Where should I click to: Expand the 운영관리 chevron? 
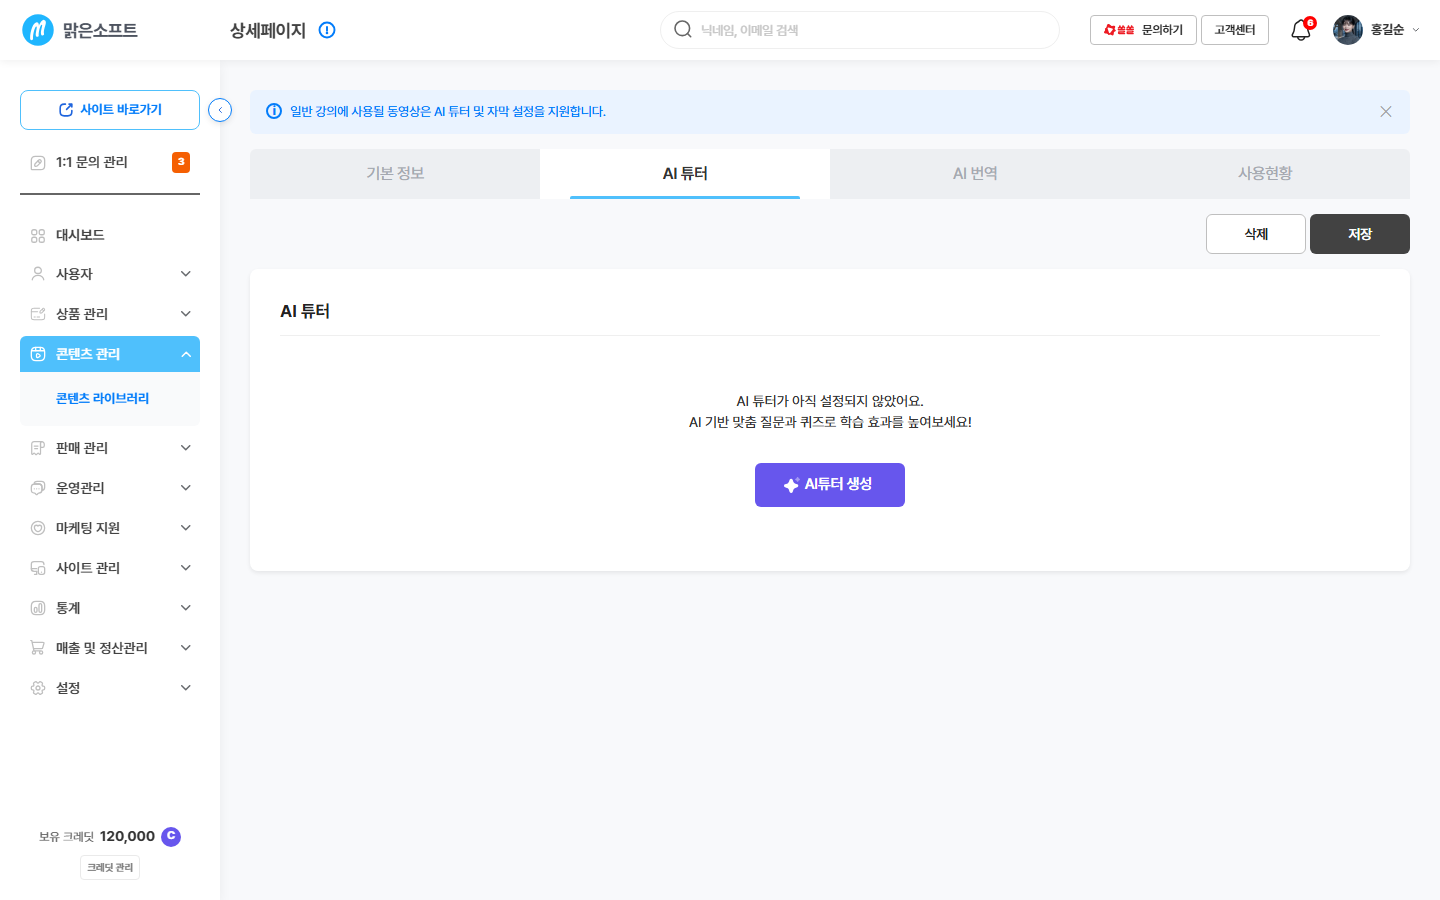[186, 488]
